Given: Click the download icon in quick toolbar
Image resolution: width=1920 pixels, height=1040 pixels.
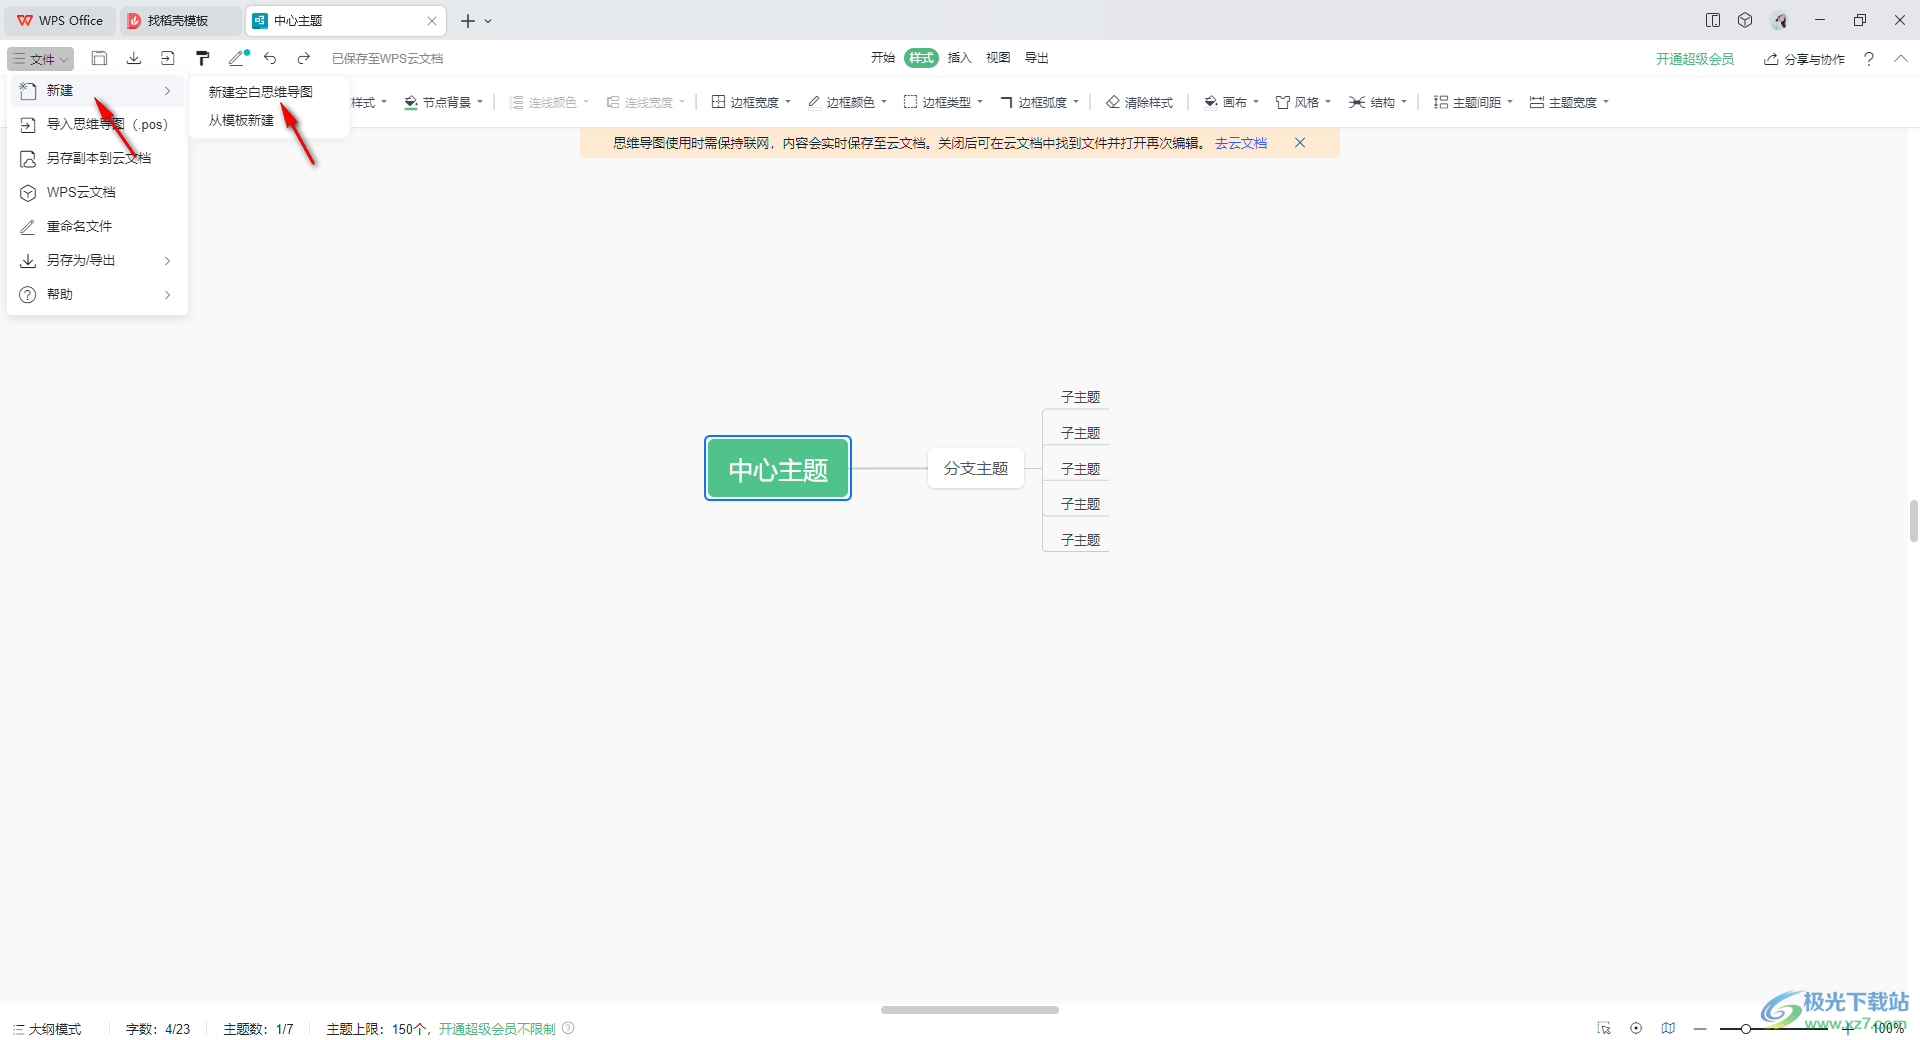Looking at the screenshot, I should click(x=134, y=58).
